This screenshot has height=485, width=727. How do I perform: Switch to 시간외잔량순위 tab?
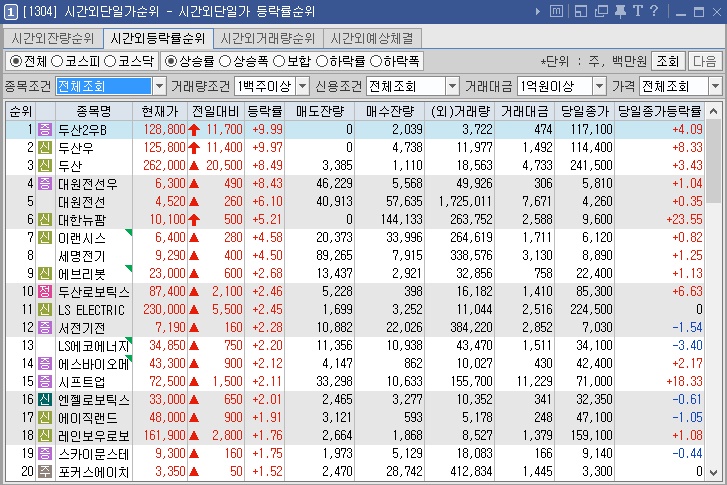pyautogui.click(x=52, y=38)
